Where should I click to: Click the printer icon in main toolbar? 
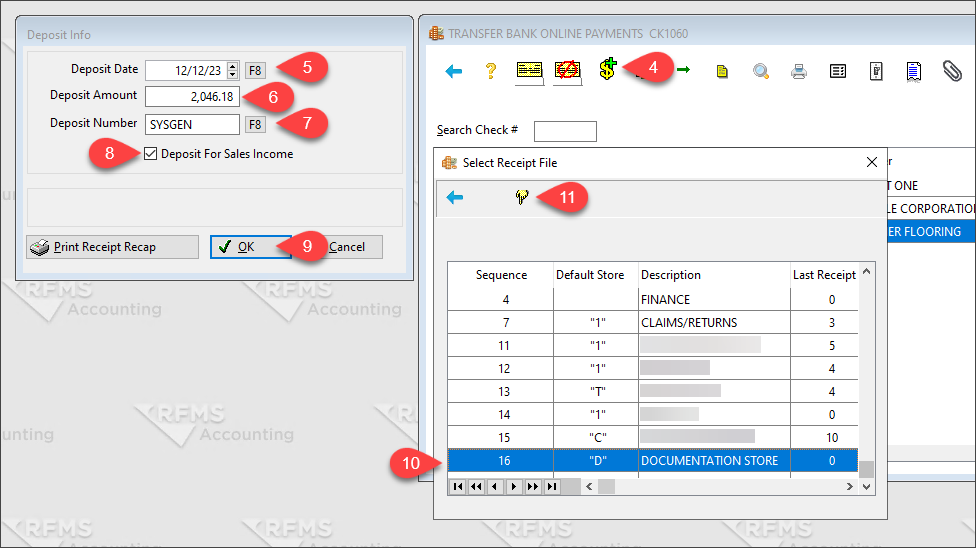click(x=799, y=71)
